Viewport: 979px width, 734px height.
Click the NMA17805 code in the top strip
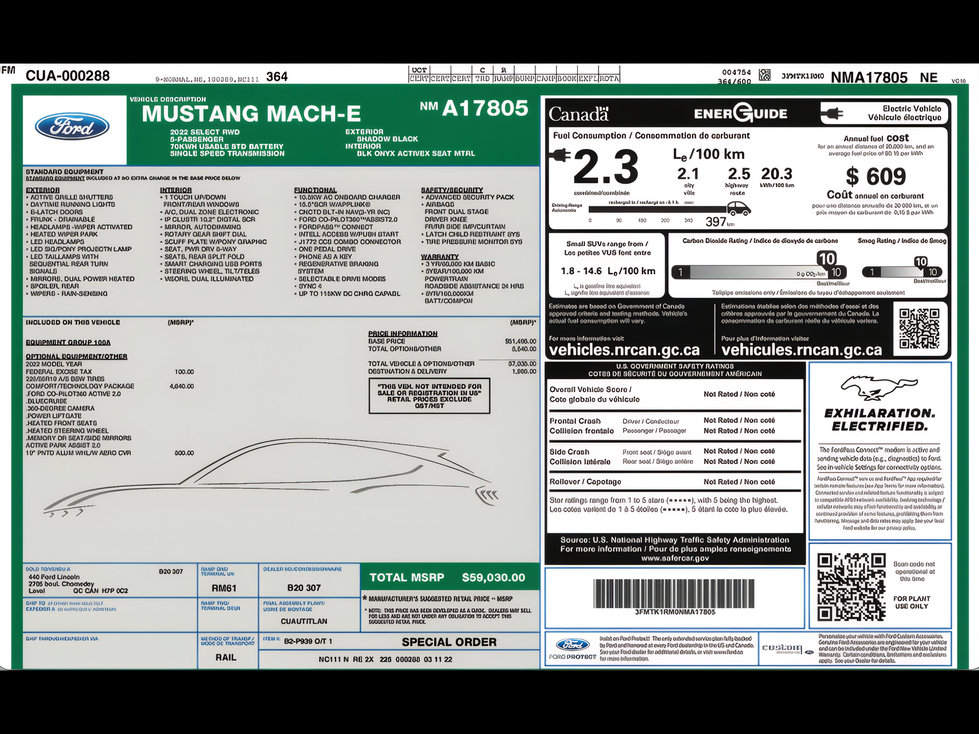pyautogui.click(x=868, y=77)
